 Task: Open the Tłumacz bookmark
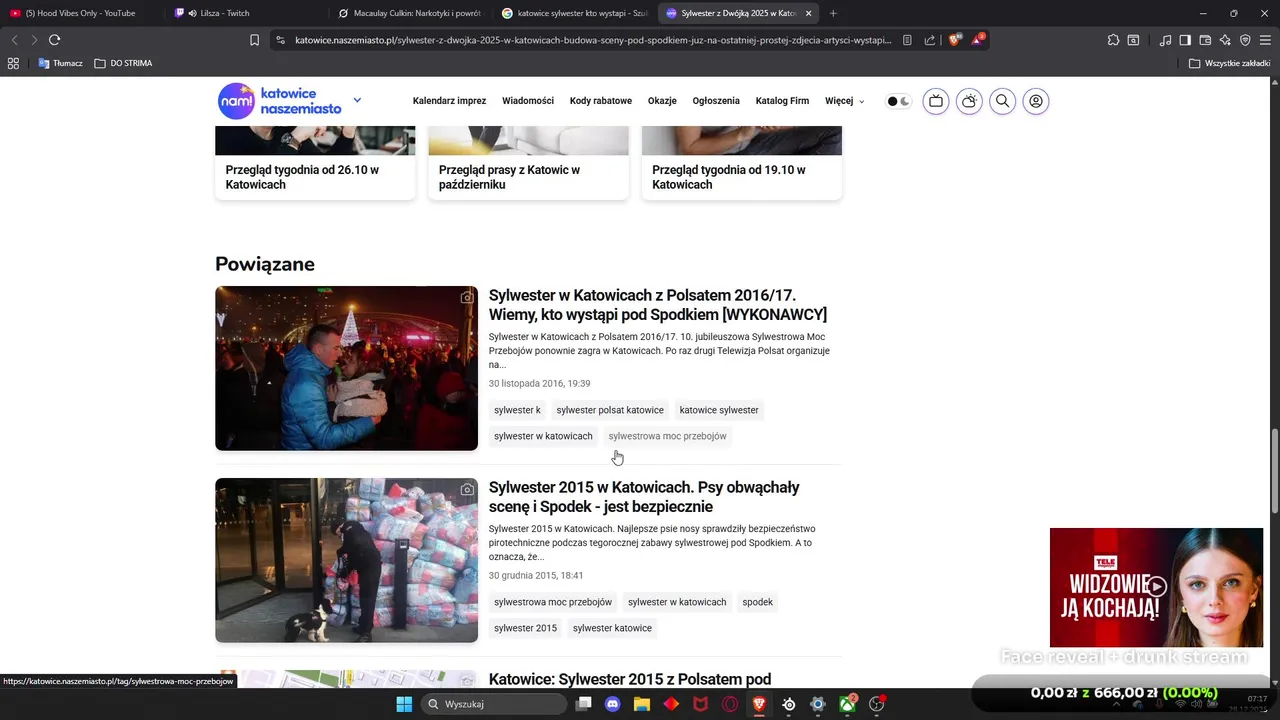pos(60,63)
